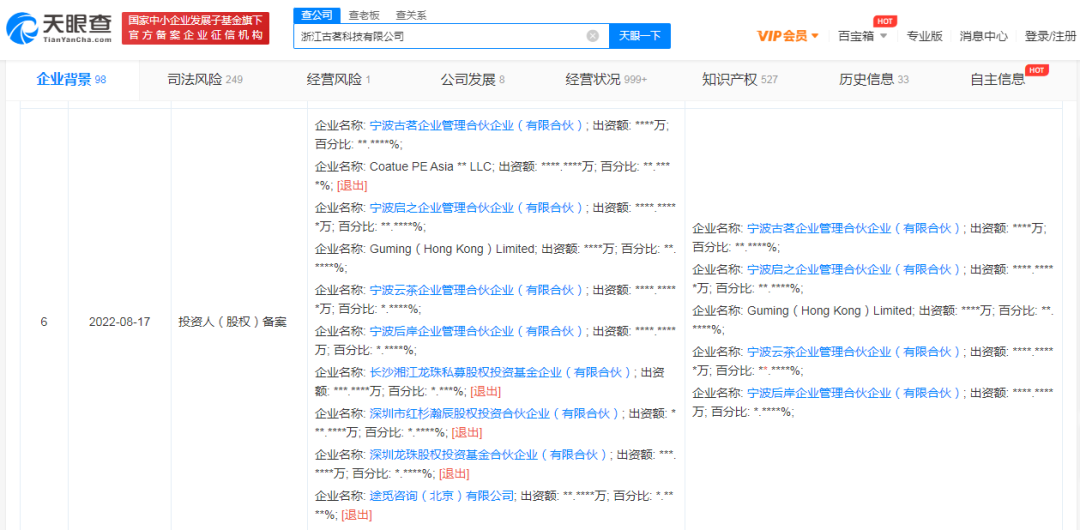
Task: Open the VIP会员 dropdown menu
Action: coord(788,36)
